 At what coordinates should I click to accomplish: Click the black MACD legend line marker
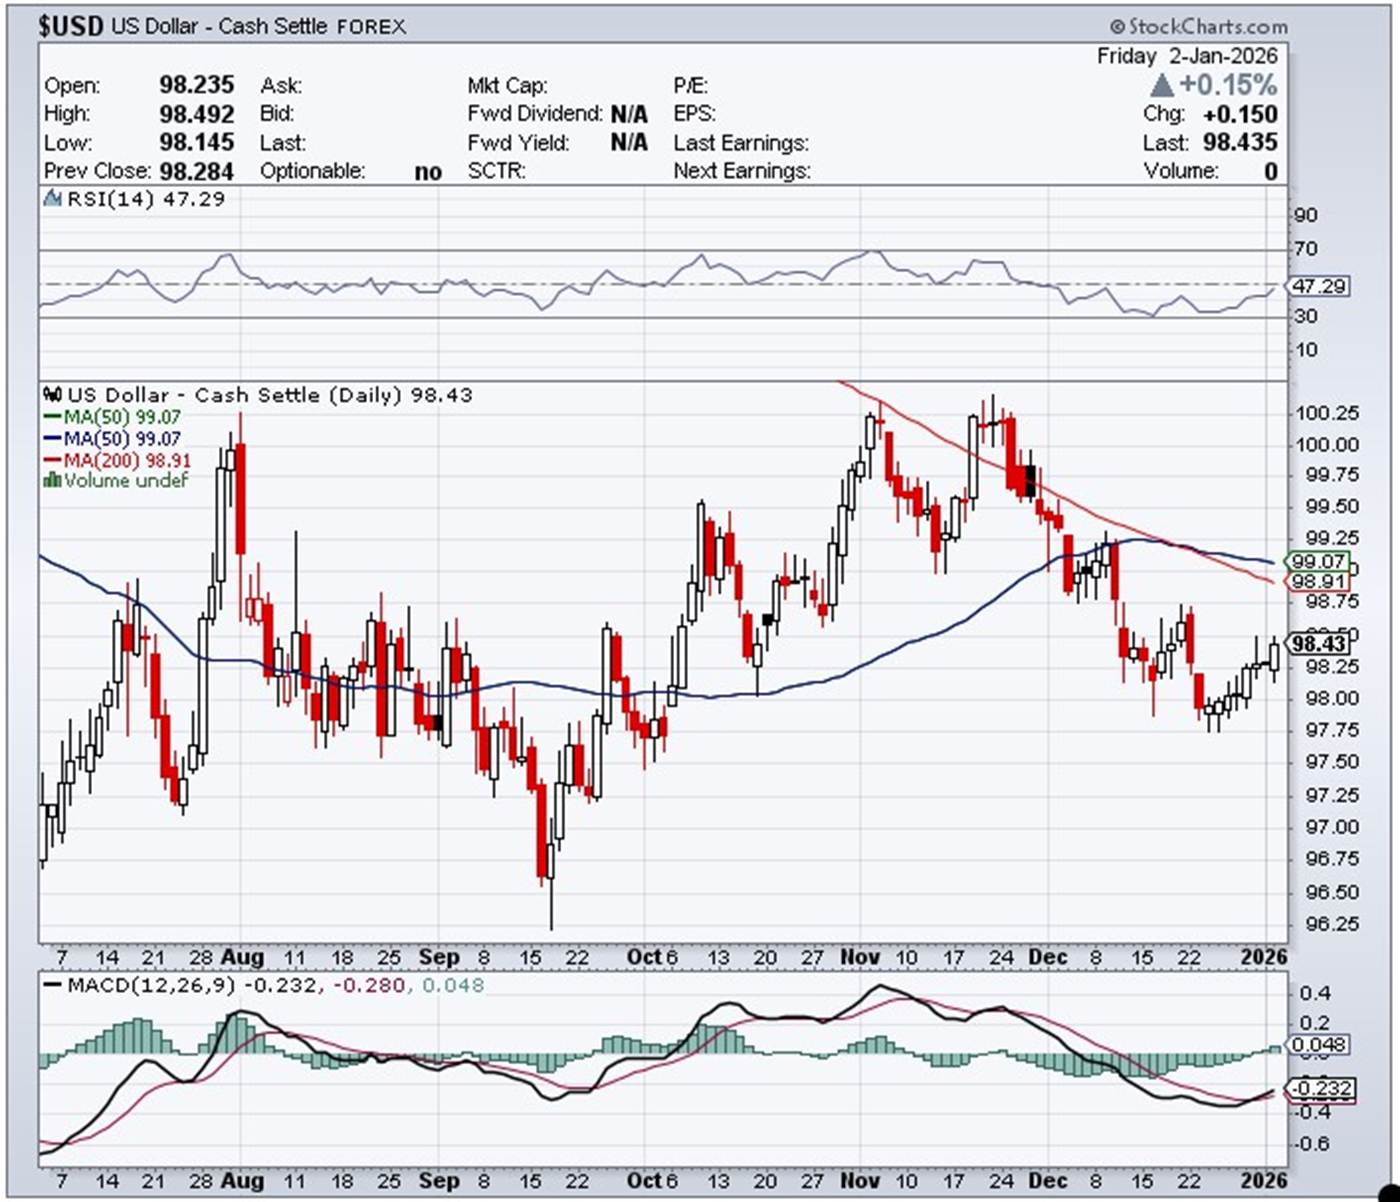click(x=53, y=986)
